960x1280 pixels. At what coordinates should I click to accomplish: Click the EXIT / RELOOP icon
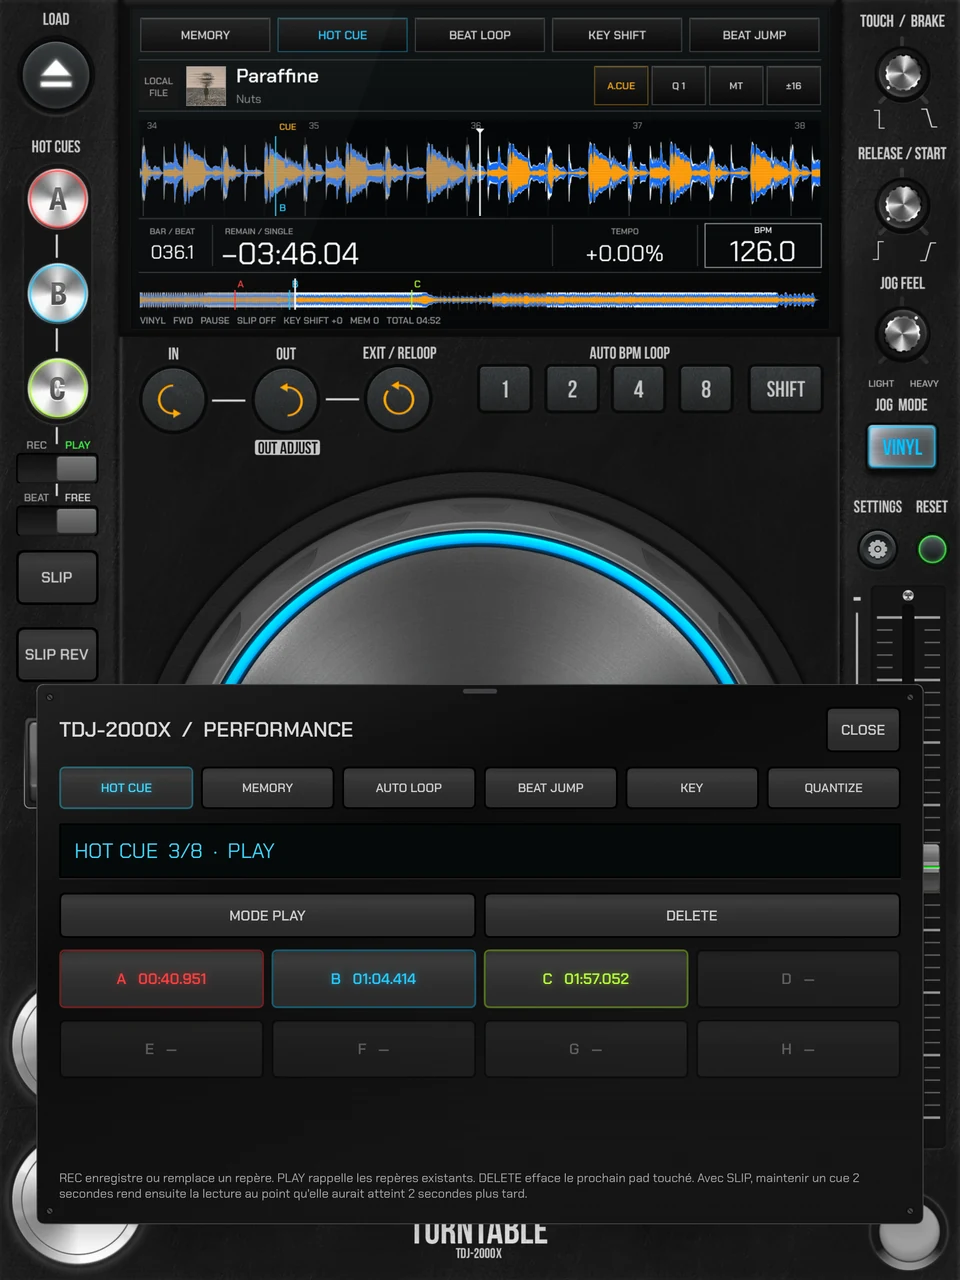[x=398, y=400]
